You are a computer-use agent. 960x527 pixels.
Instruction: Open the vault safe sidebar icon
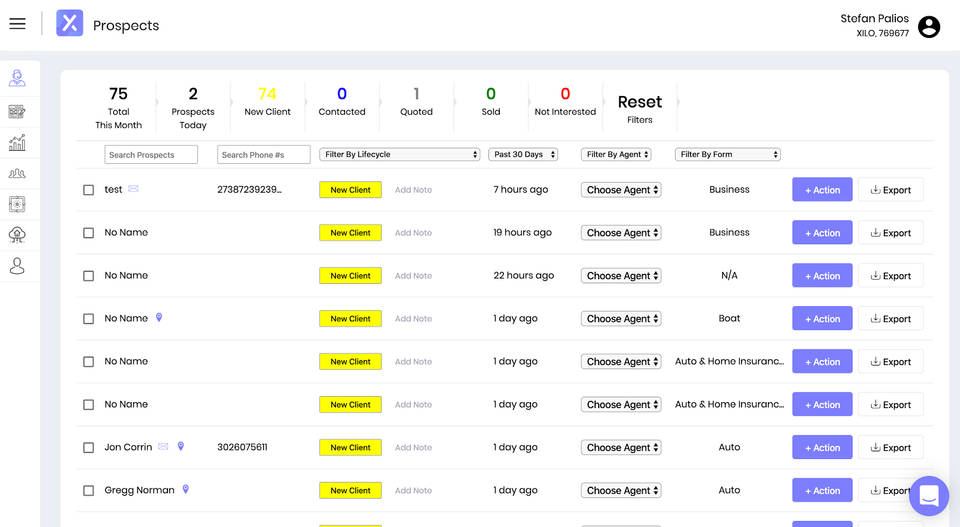click(x=17, y=204)
